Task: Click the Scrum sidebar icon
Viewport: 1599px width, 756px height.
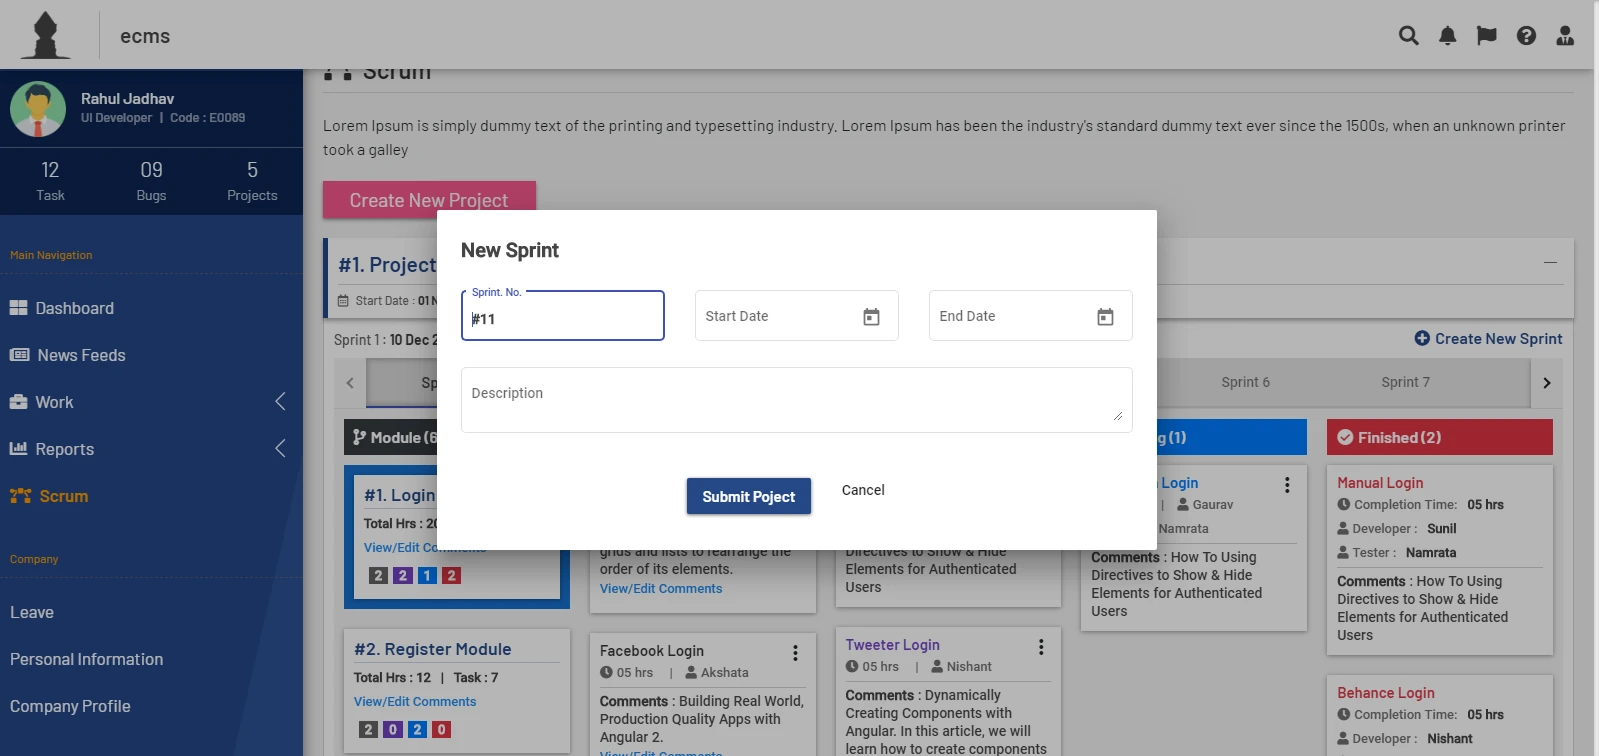Action: point(20,496)
